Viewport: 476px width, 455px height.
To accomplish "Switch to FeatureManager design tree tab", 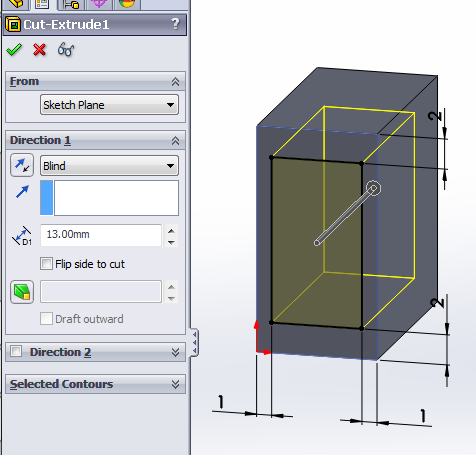I will pyautogui.click(x=15, y=4).
